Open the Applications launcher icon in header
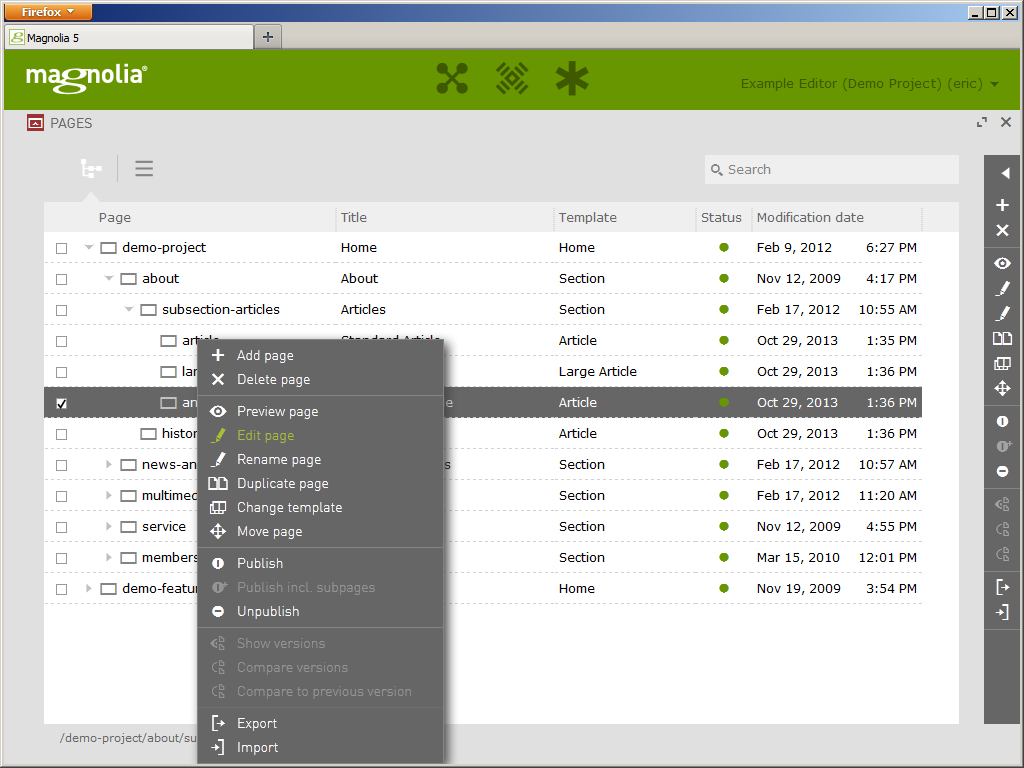 coord(451,78)
